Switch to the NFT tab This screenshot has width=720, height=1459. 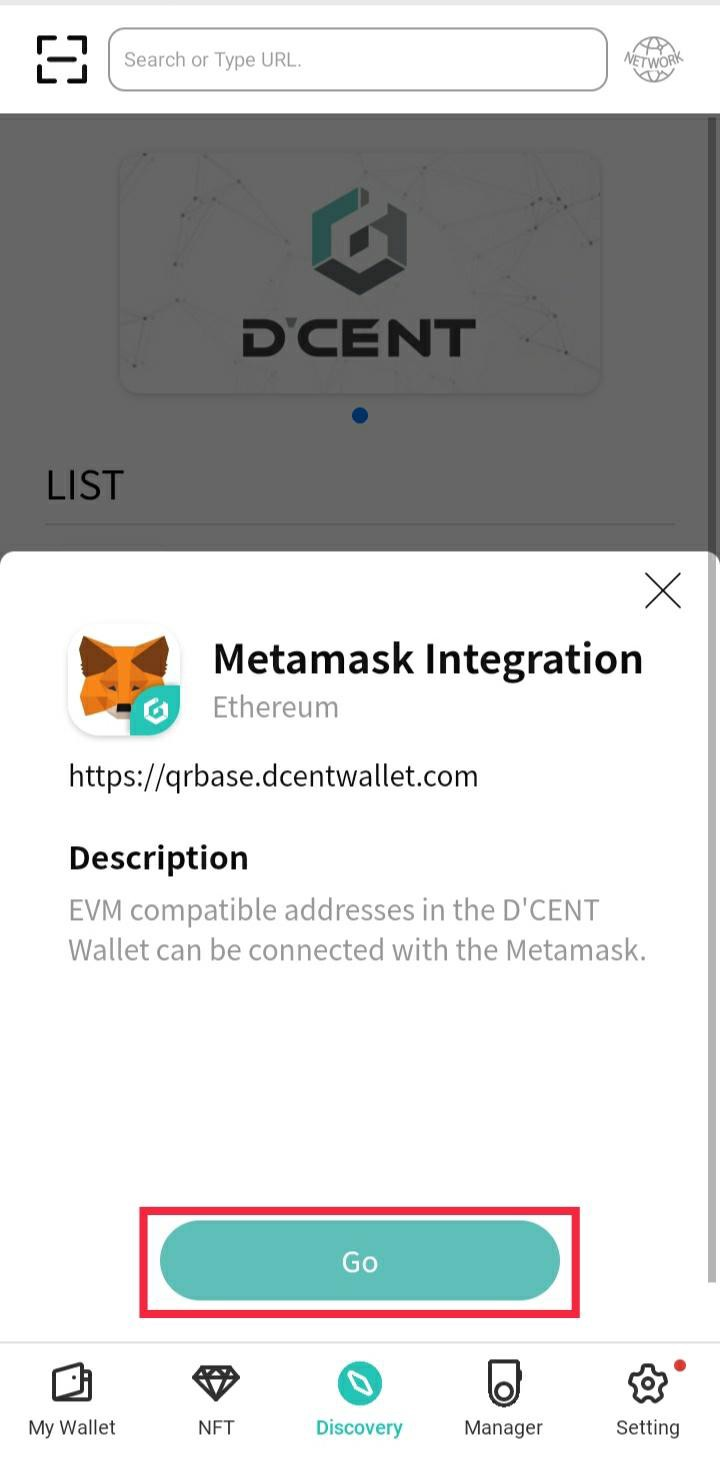[x=216, y=1399]
